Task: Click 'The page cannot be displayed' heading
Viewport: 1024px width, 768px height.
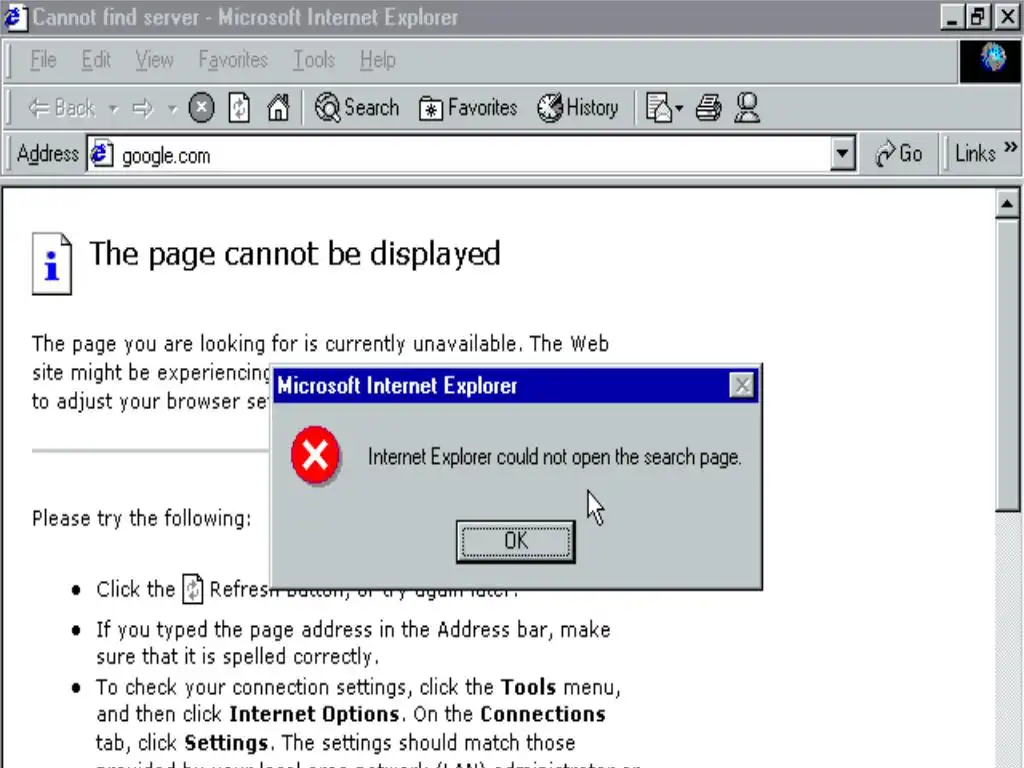Action: click(295, 255)
